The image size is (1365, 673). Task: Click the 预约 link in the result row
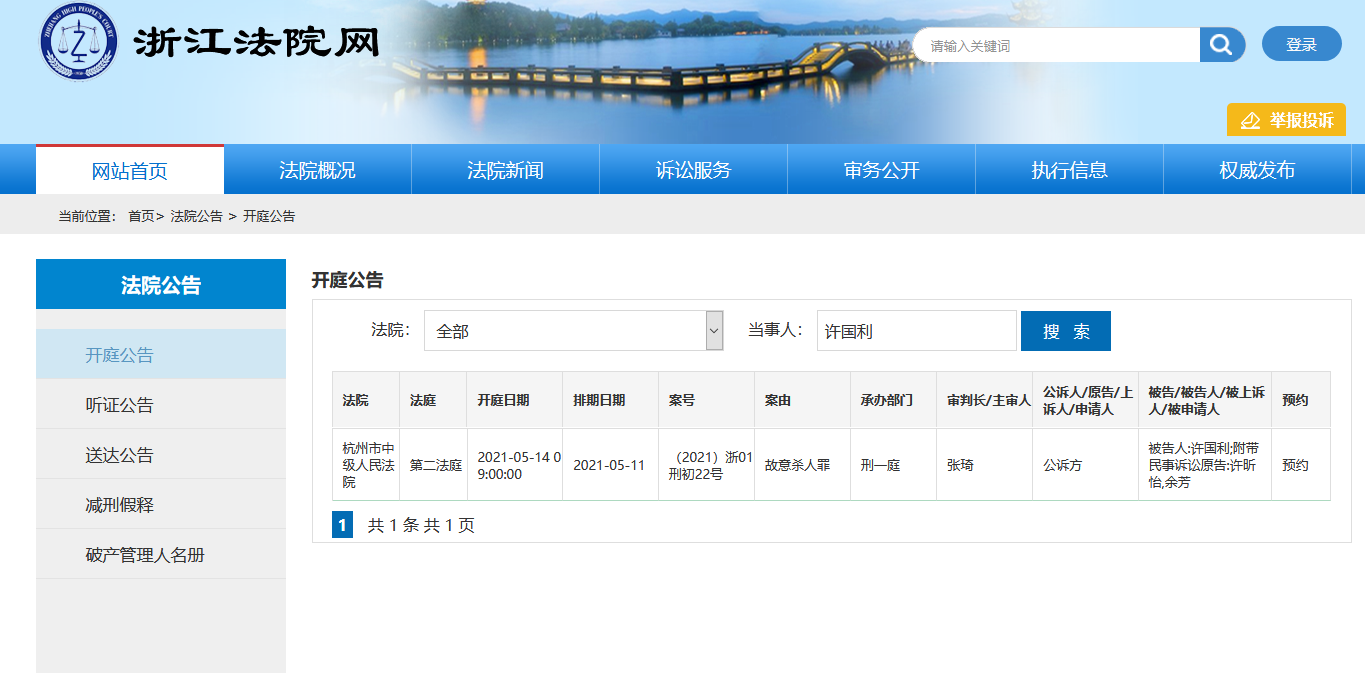click(1295, 465)
